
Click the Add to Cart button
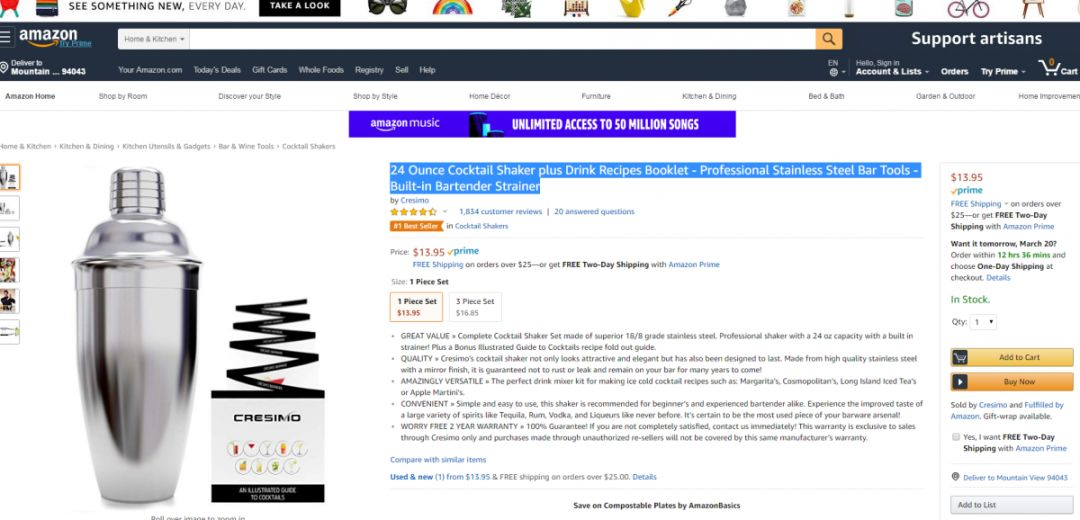[x=1012, y=357]
